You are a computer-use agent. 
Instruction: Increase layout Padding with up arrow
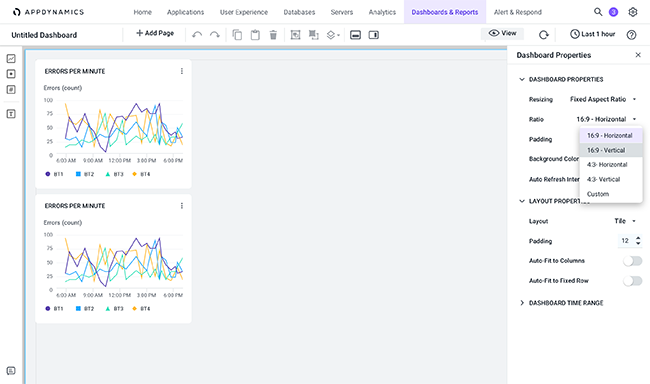[638, 238]
